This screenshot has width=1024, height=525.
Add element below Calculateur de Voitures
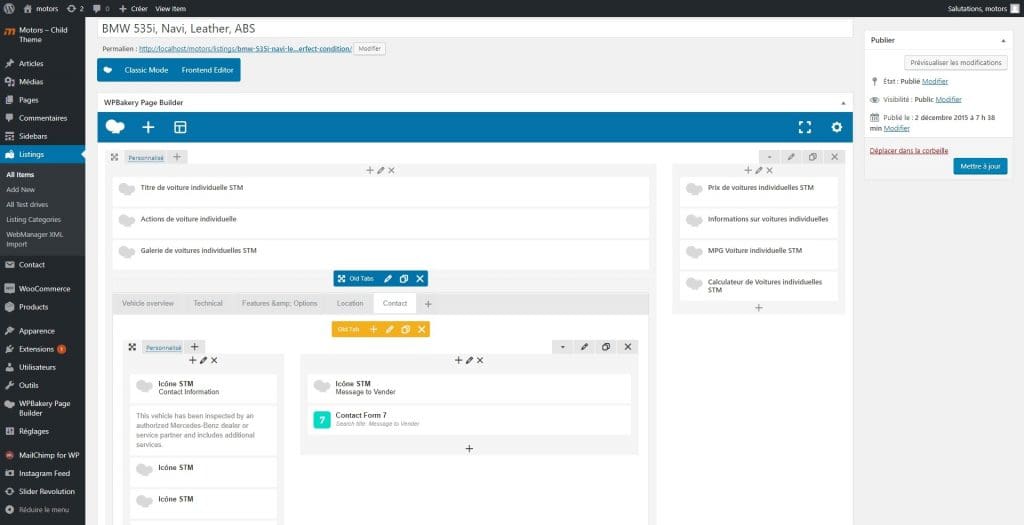click(758, 308)
